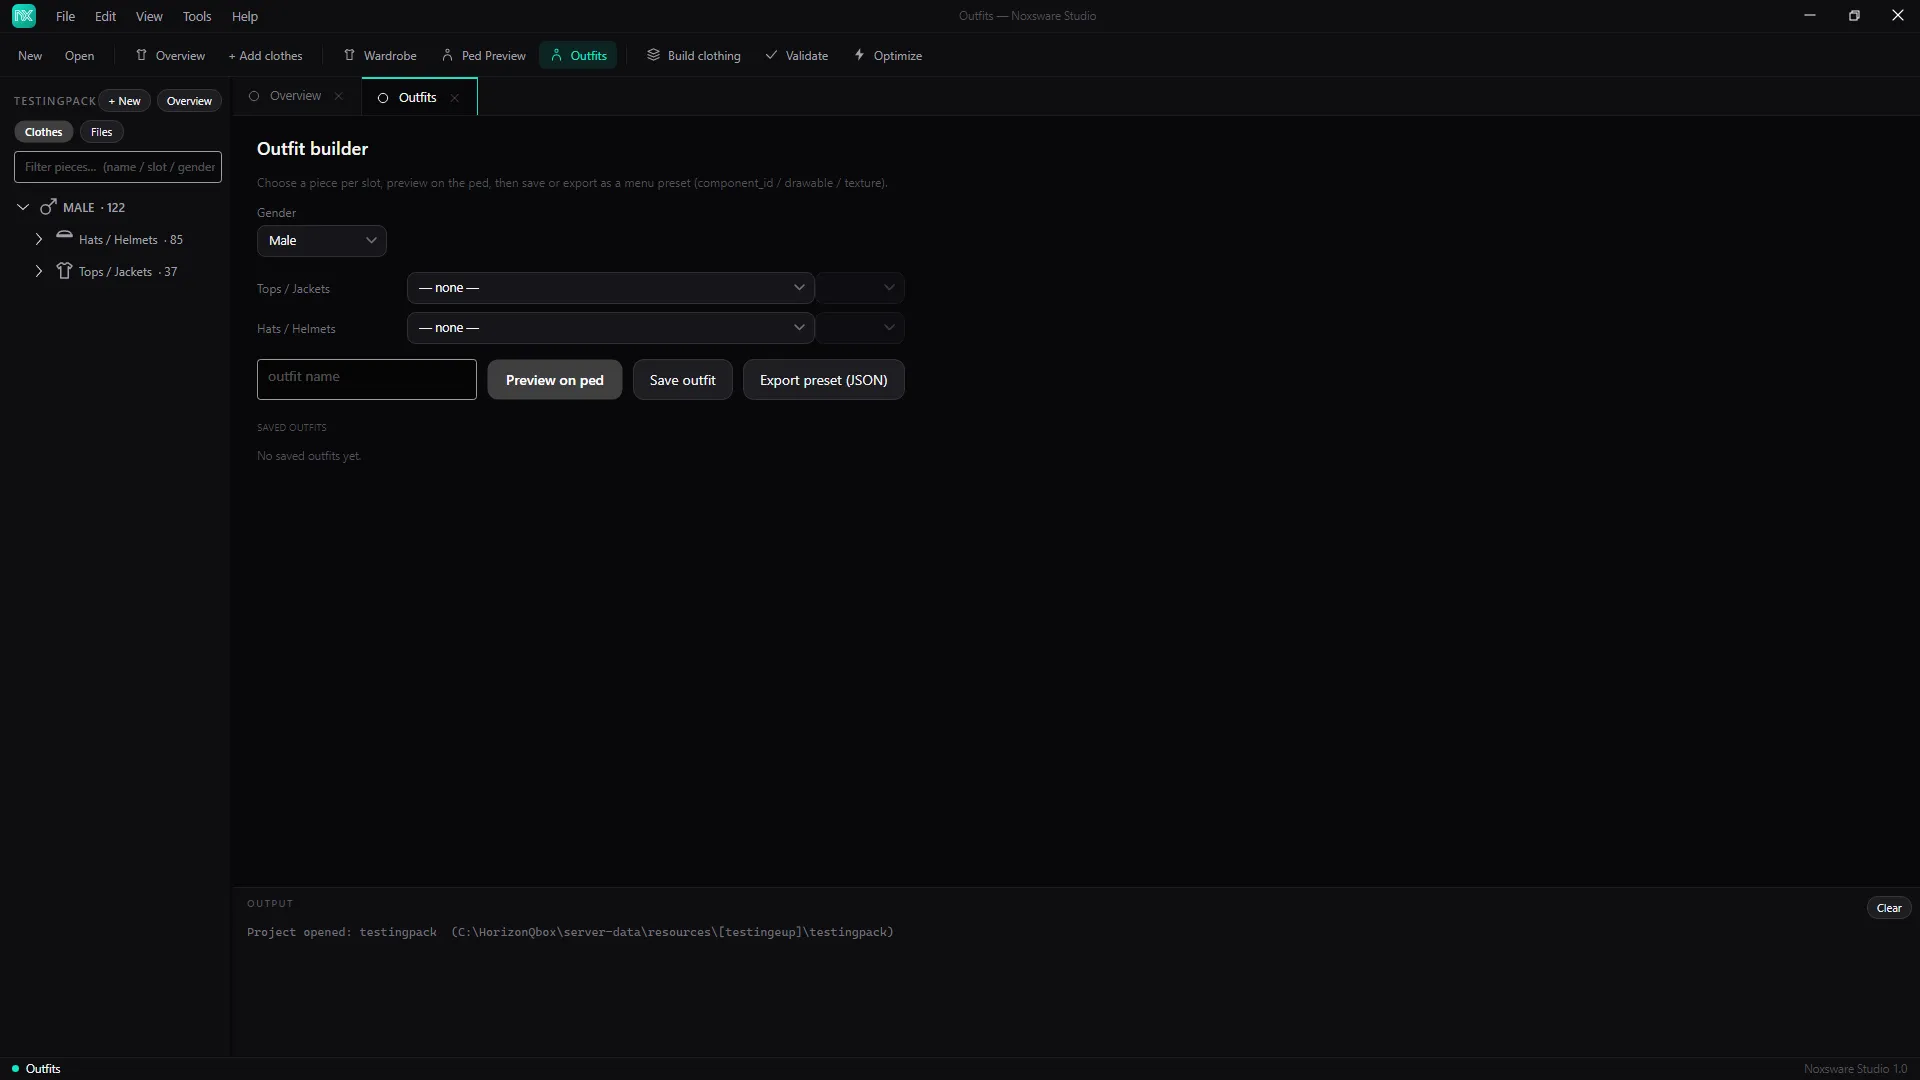Open the Tools menu
1920x1080 pixels.
point(197,16)
